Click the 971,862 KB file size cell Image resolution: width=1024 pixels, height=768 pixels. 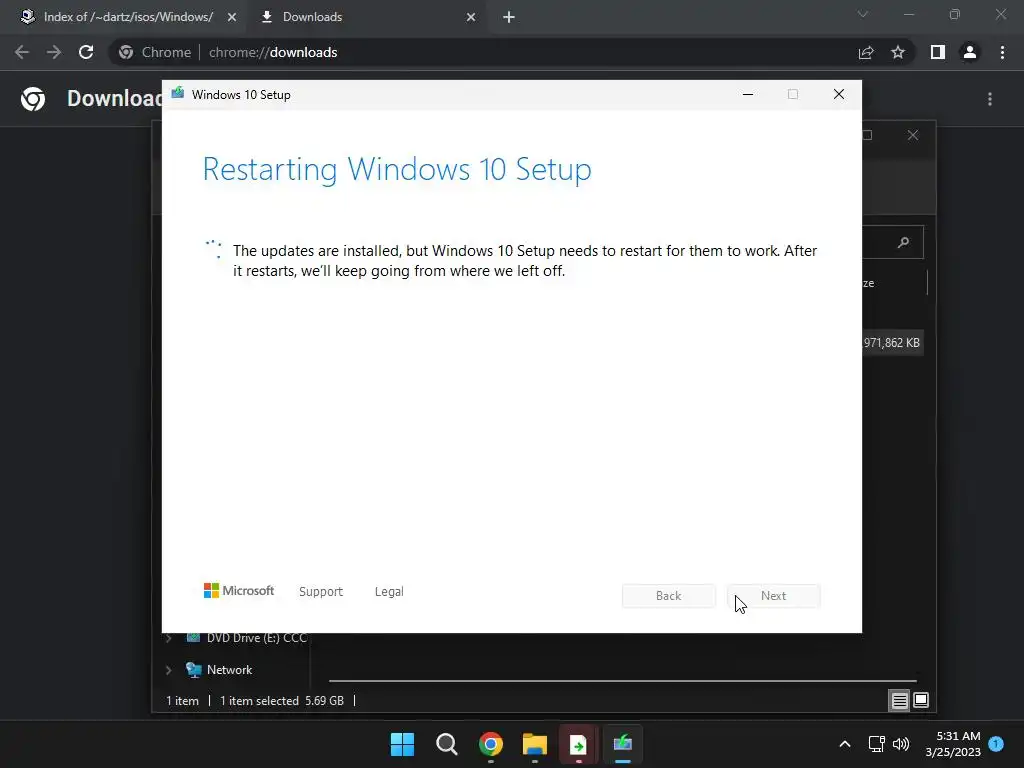tap(891, 343)
